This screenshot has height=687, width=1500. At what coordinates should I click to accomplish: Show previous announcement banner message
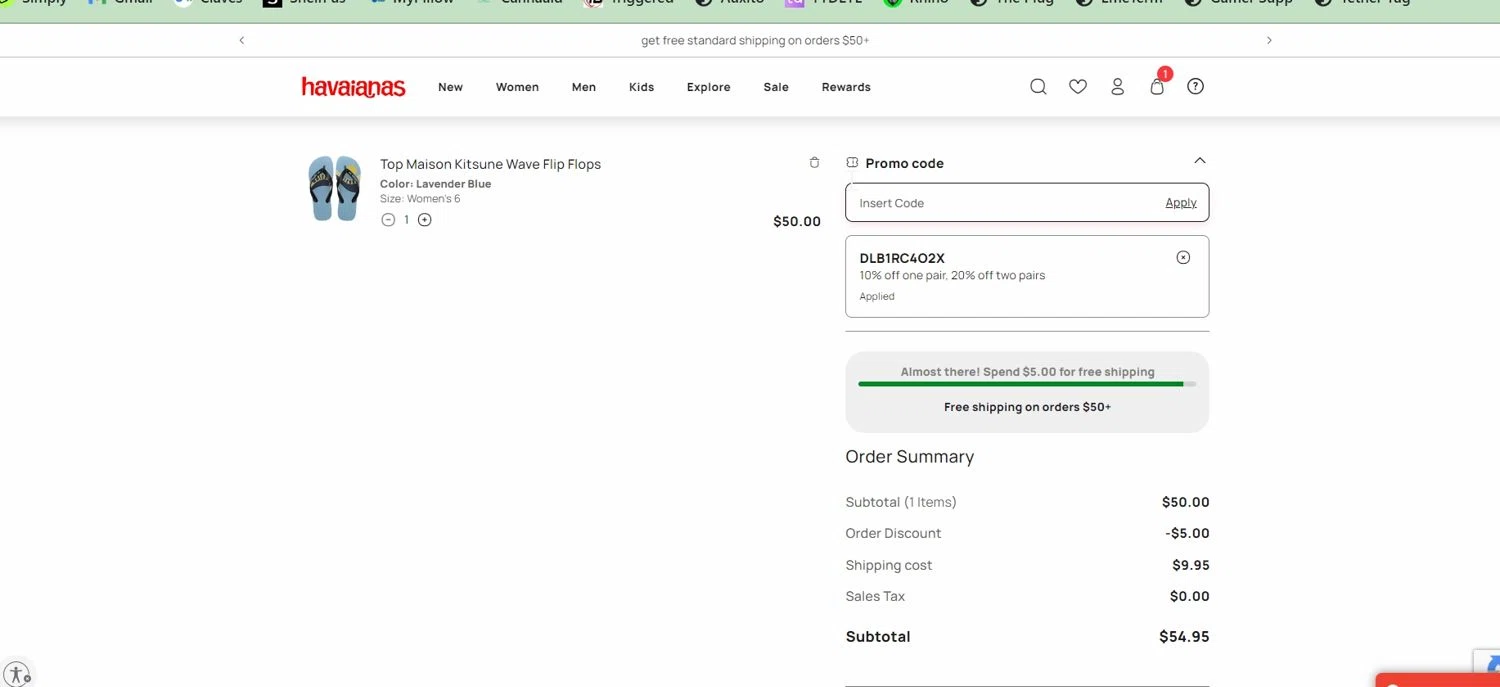pyautogui.click(x=241, y=40)
